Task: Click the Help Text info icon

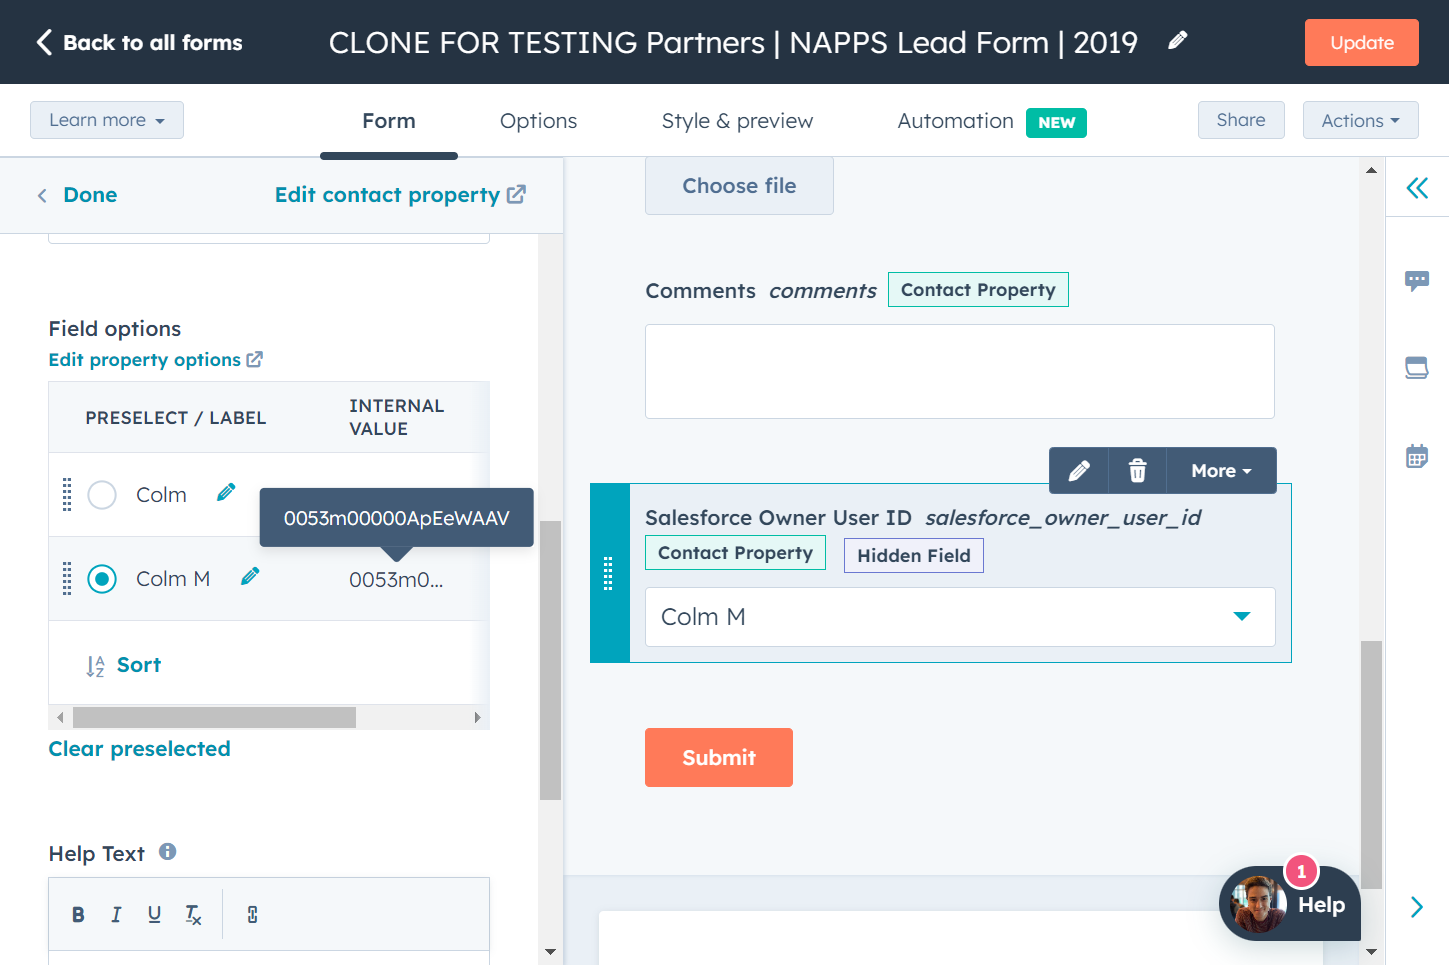Action: pyautogui.click(x=168, y=852)
